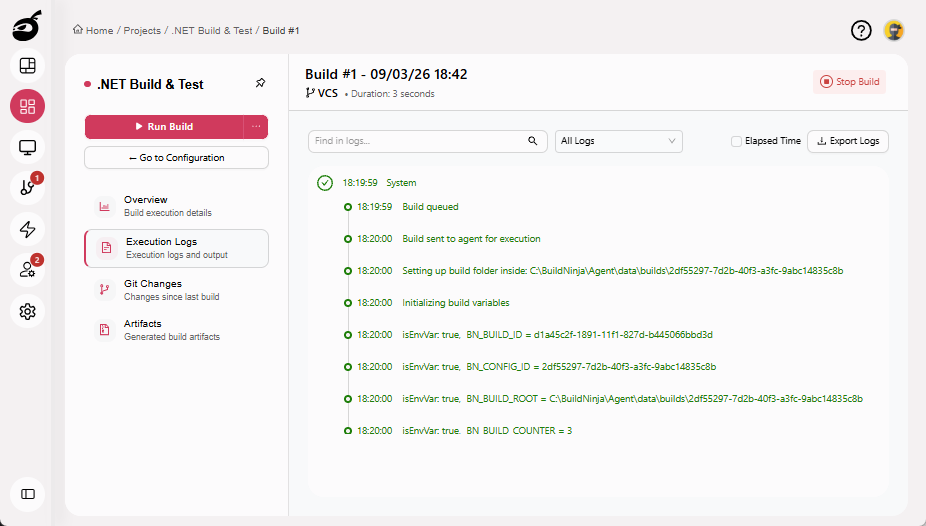926x526 pixels.
Task: Collapse the System log group
Action: tap(324, 183)
